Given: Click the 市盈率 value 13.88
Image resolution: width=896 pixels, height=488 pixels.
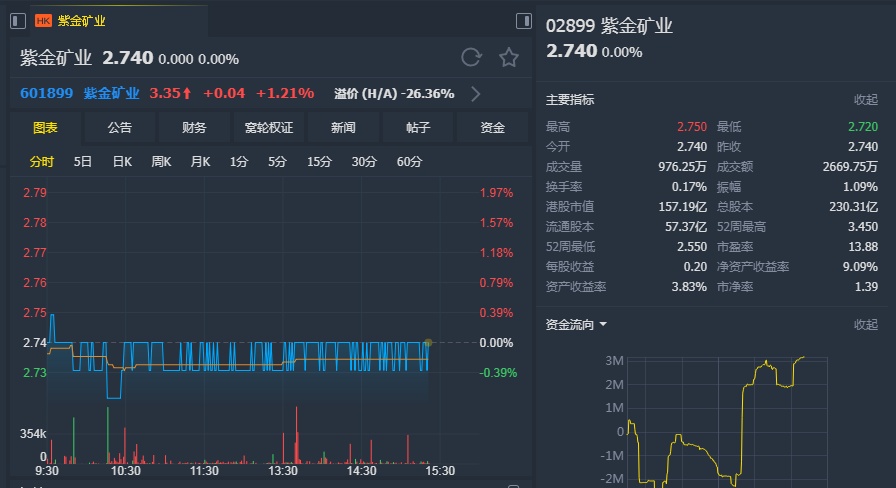Looking at the screenshot, I should 863,247.
